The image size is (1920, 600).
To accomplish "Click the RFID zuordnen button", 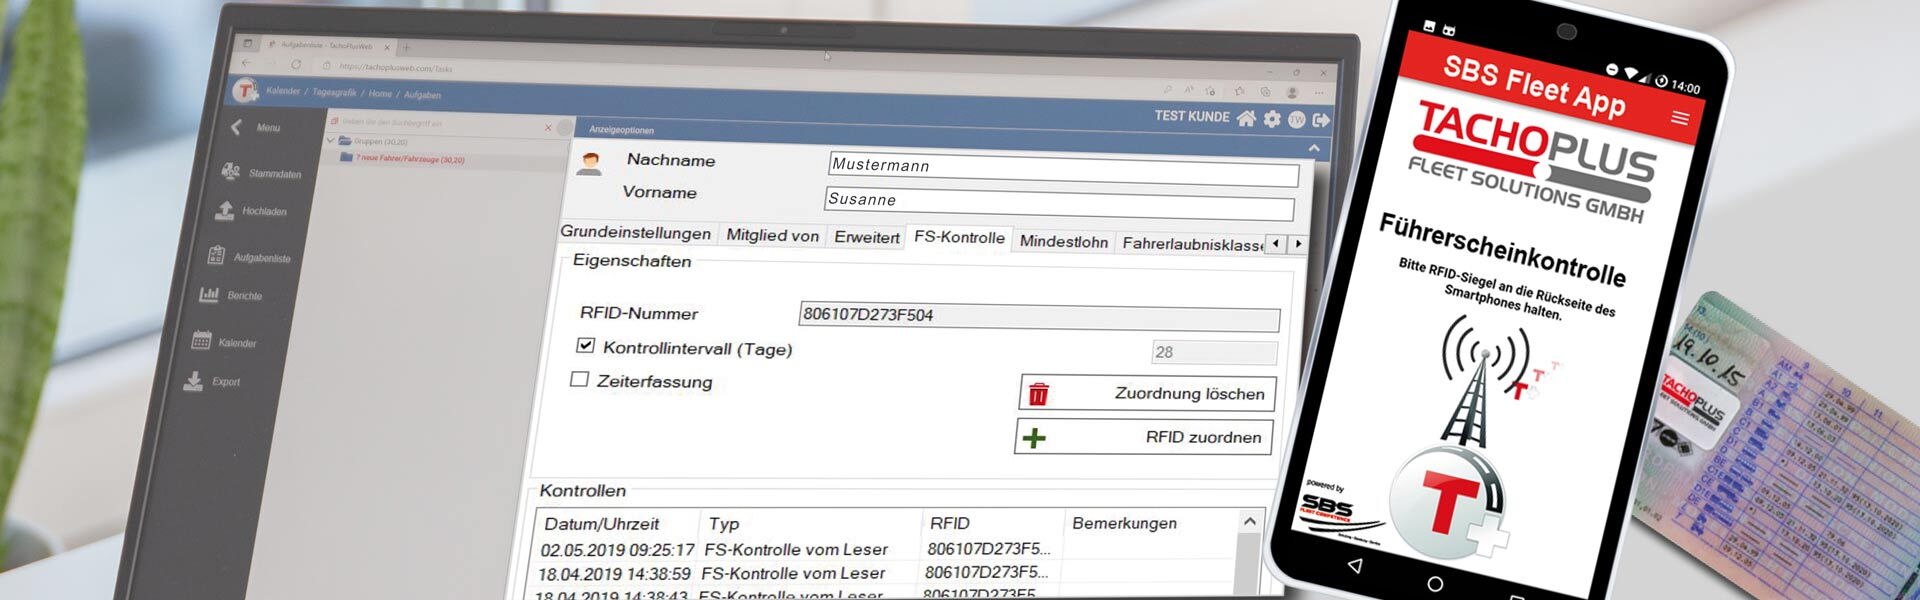I will (1143, 437).
